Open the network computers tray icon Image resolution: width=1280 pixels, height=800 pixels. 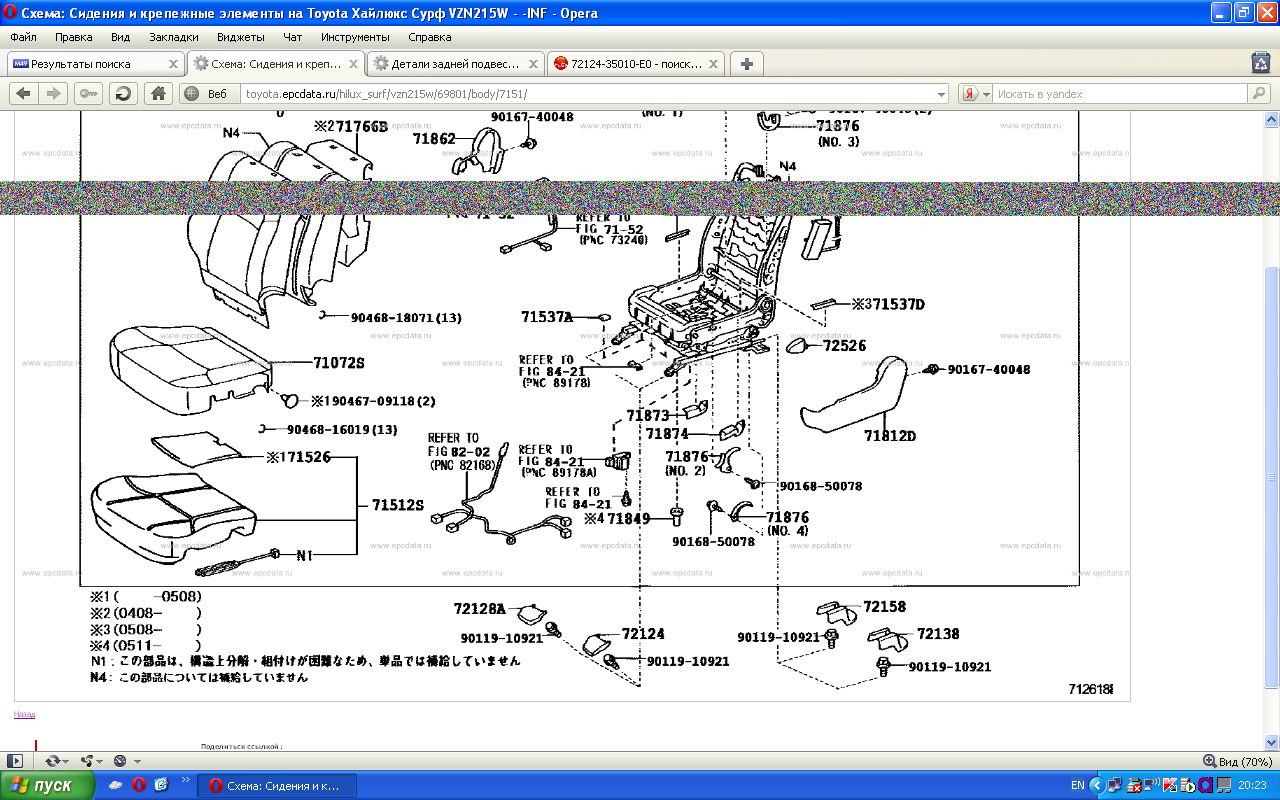(x=1114, y=785)
